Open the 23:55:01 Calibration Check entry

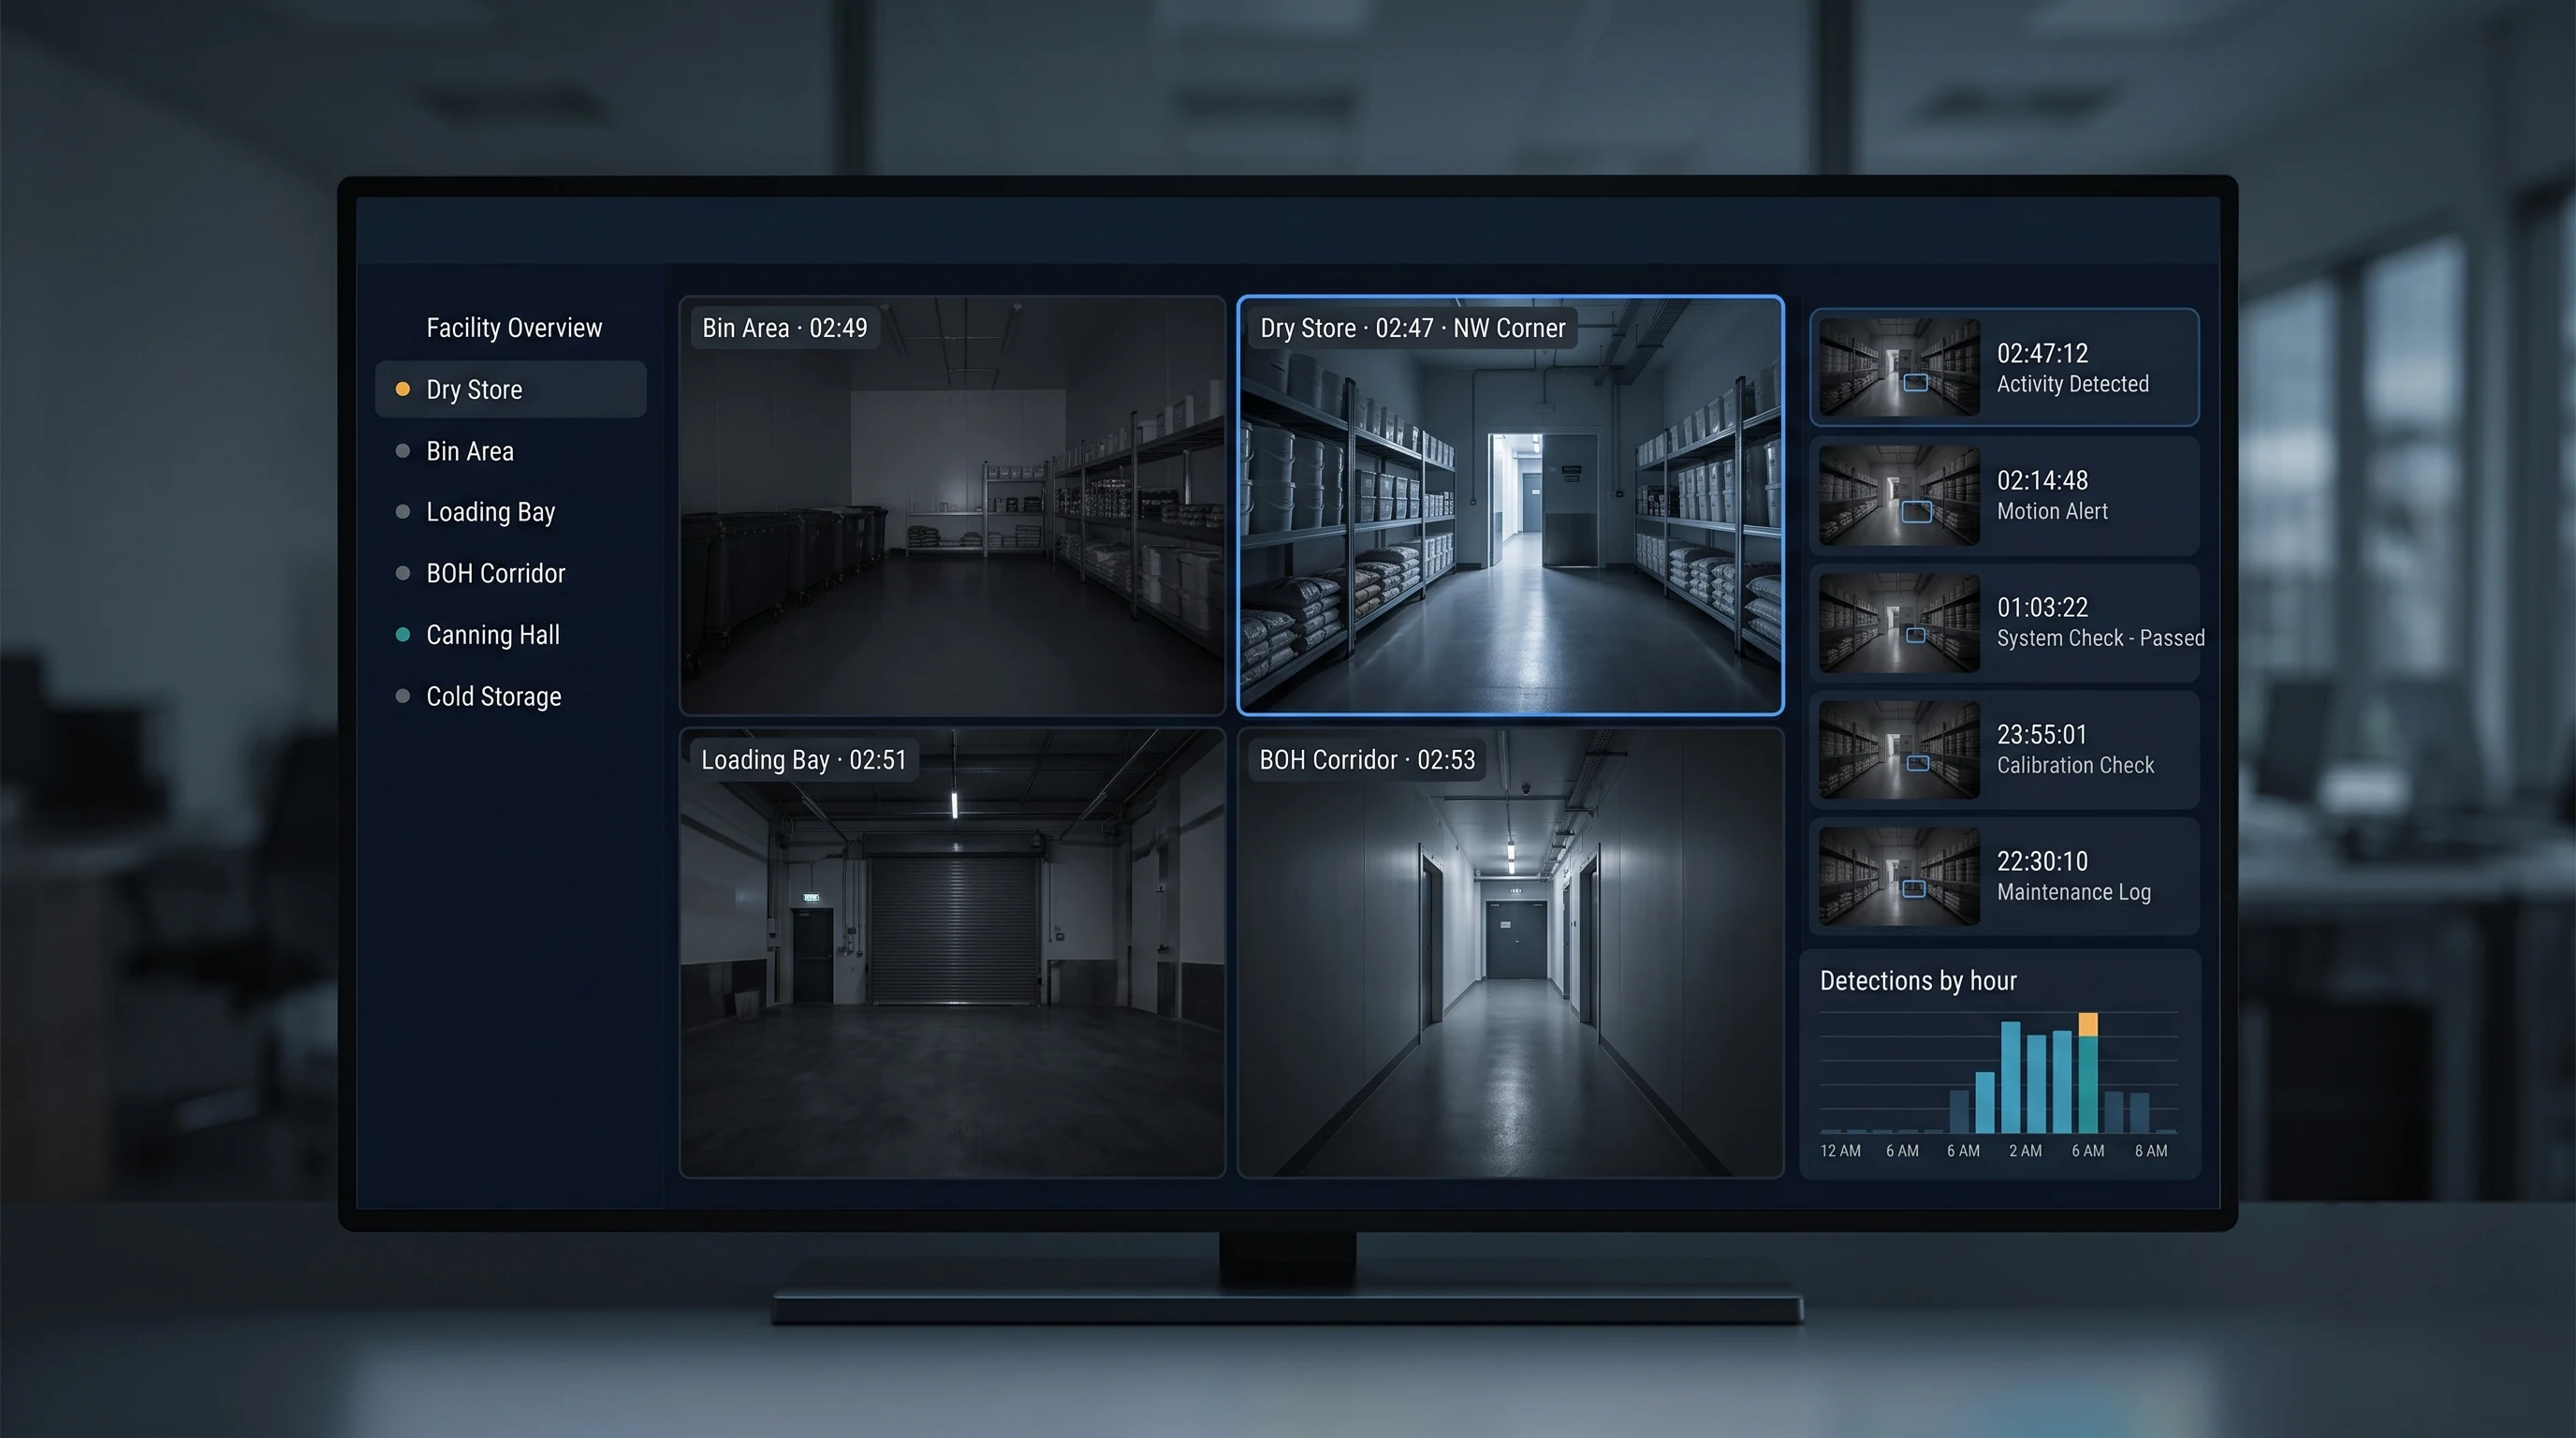(x=2004, y=749)
